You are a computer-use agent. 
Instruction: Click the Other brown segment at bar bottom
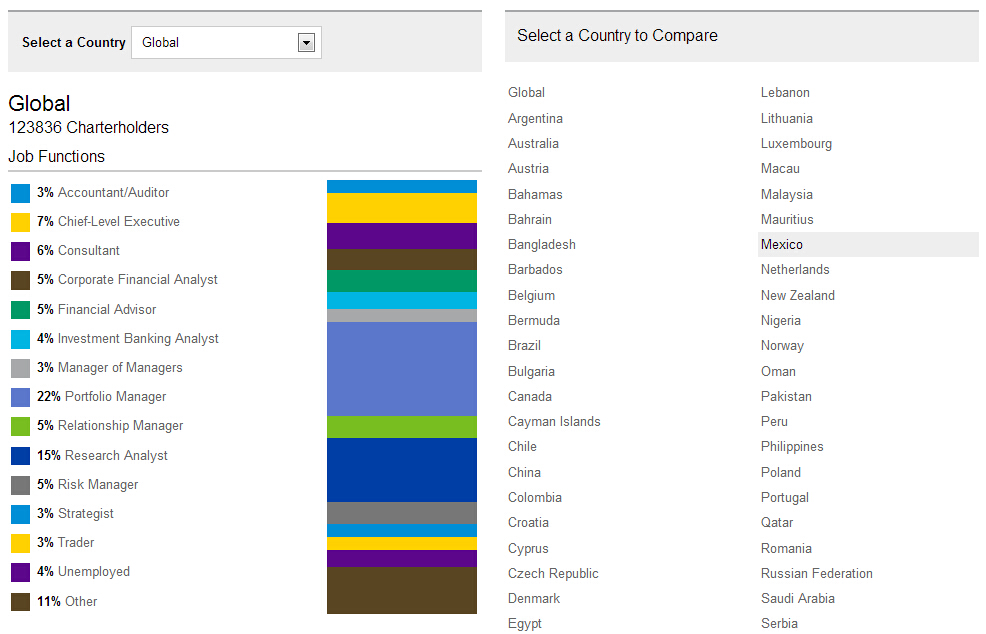click(x=401, y=590)
